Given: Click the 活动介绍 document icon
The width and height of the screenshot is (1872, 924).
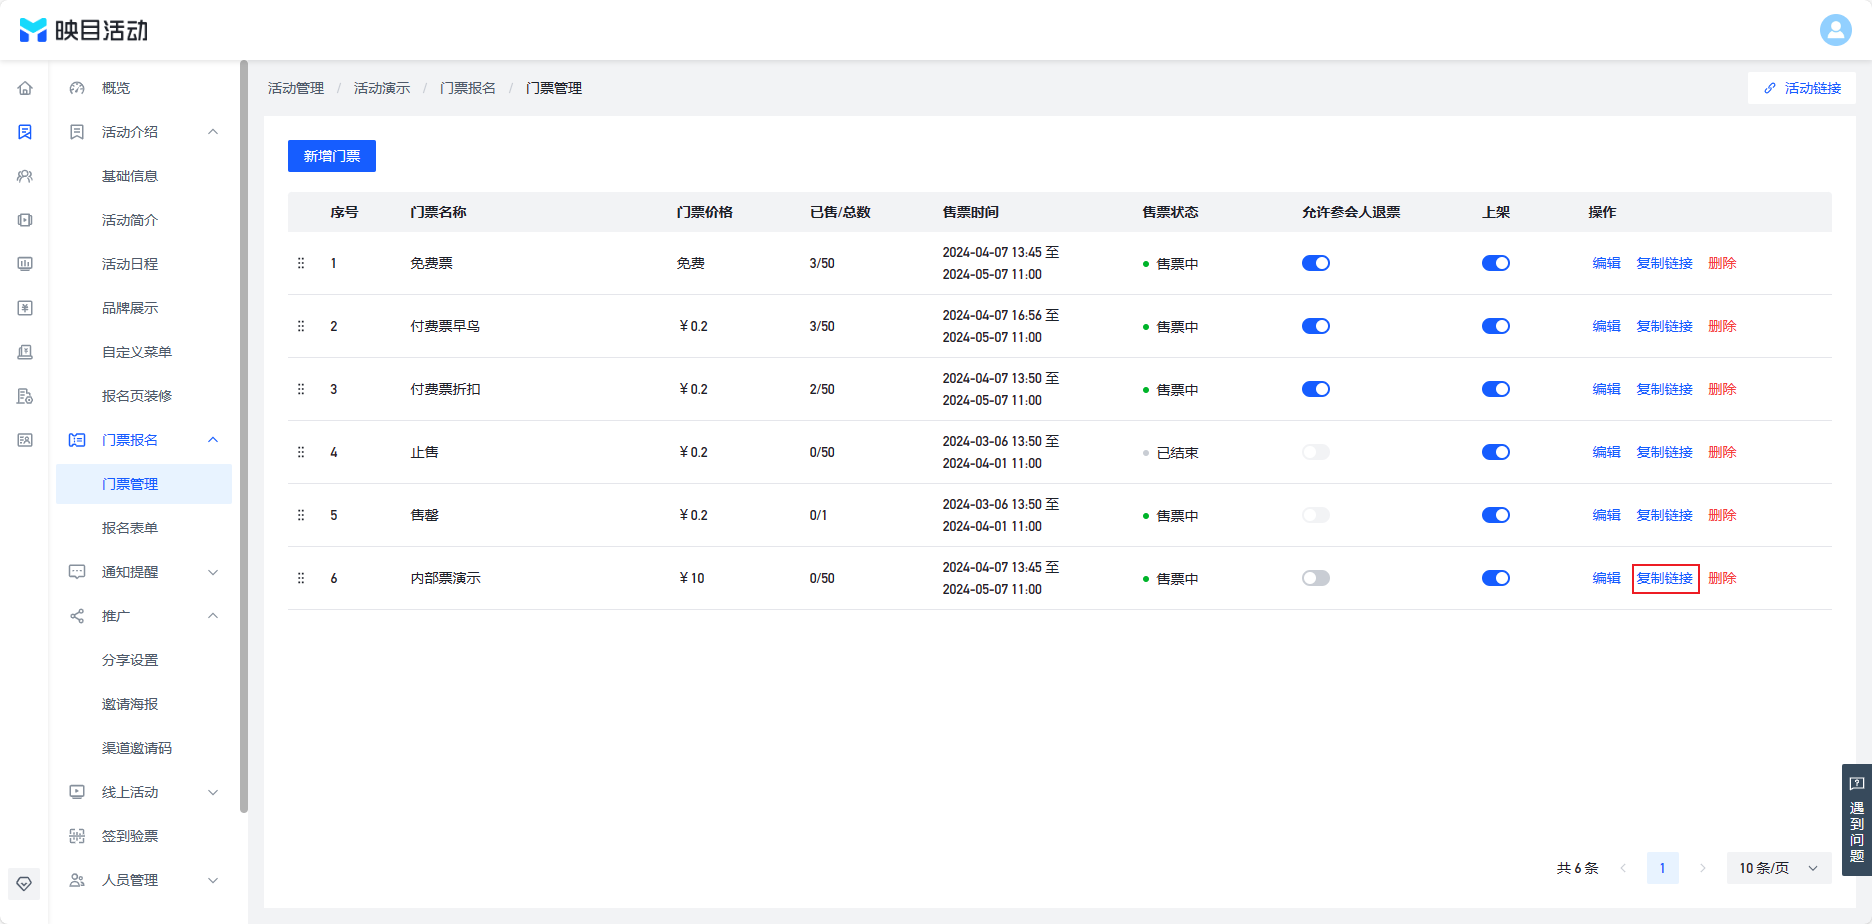Looking at the screenshot, I should click(x=77, y=132).
